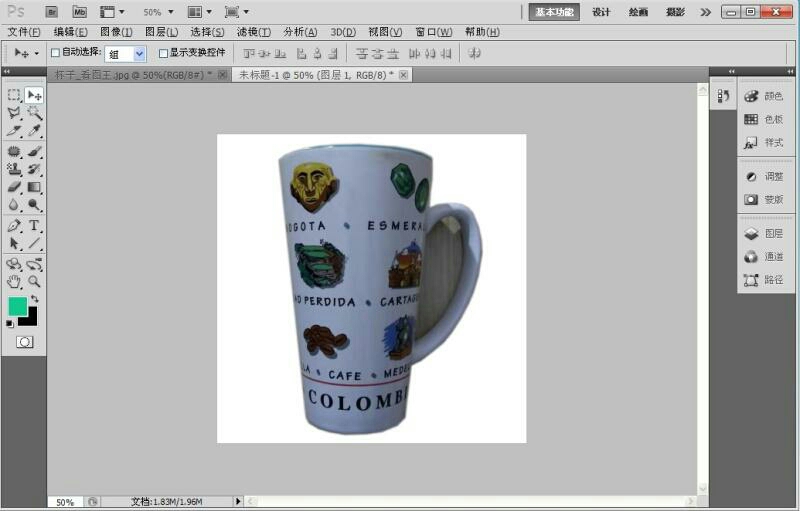Toggle Quick Mask mode button
Viewport: 800px width, 511px height.
coord(24,342)
